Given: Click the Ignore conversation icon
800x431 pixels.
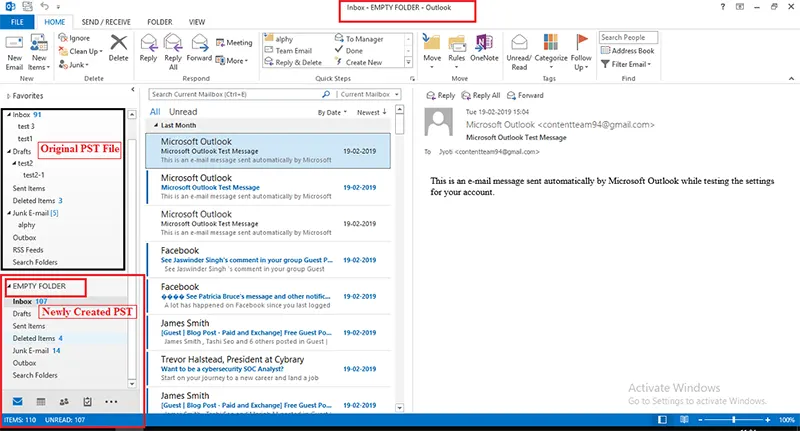Looking at the screenshot, I should tap(63, 38).
